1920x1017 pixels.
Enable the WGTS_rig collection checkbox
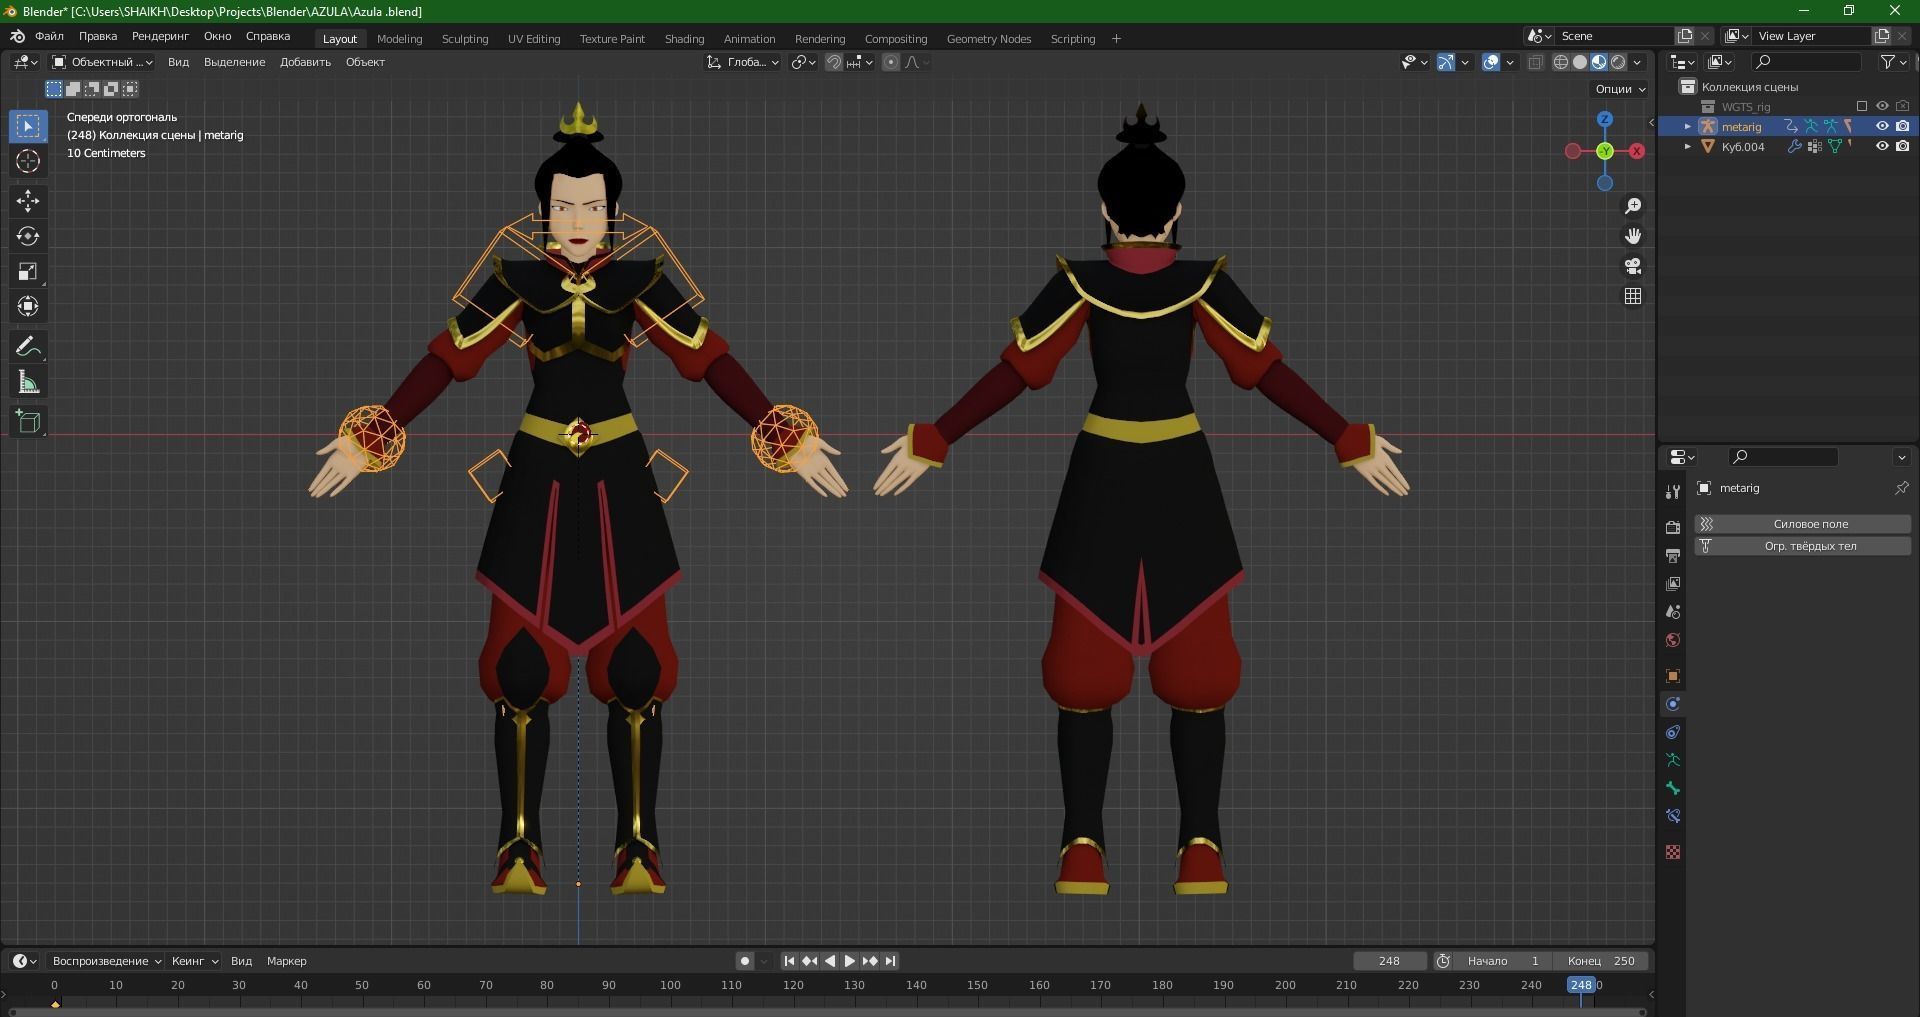pos(1862,106)
